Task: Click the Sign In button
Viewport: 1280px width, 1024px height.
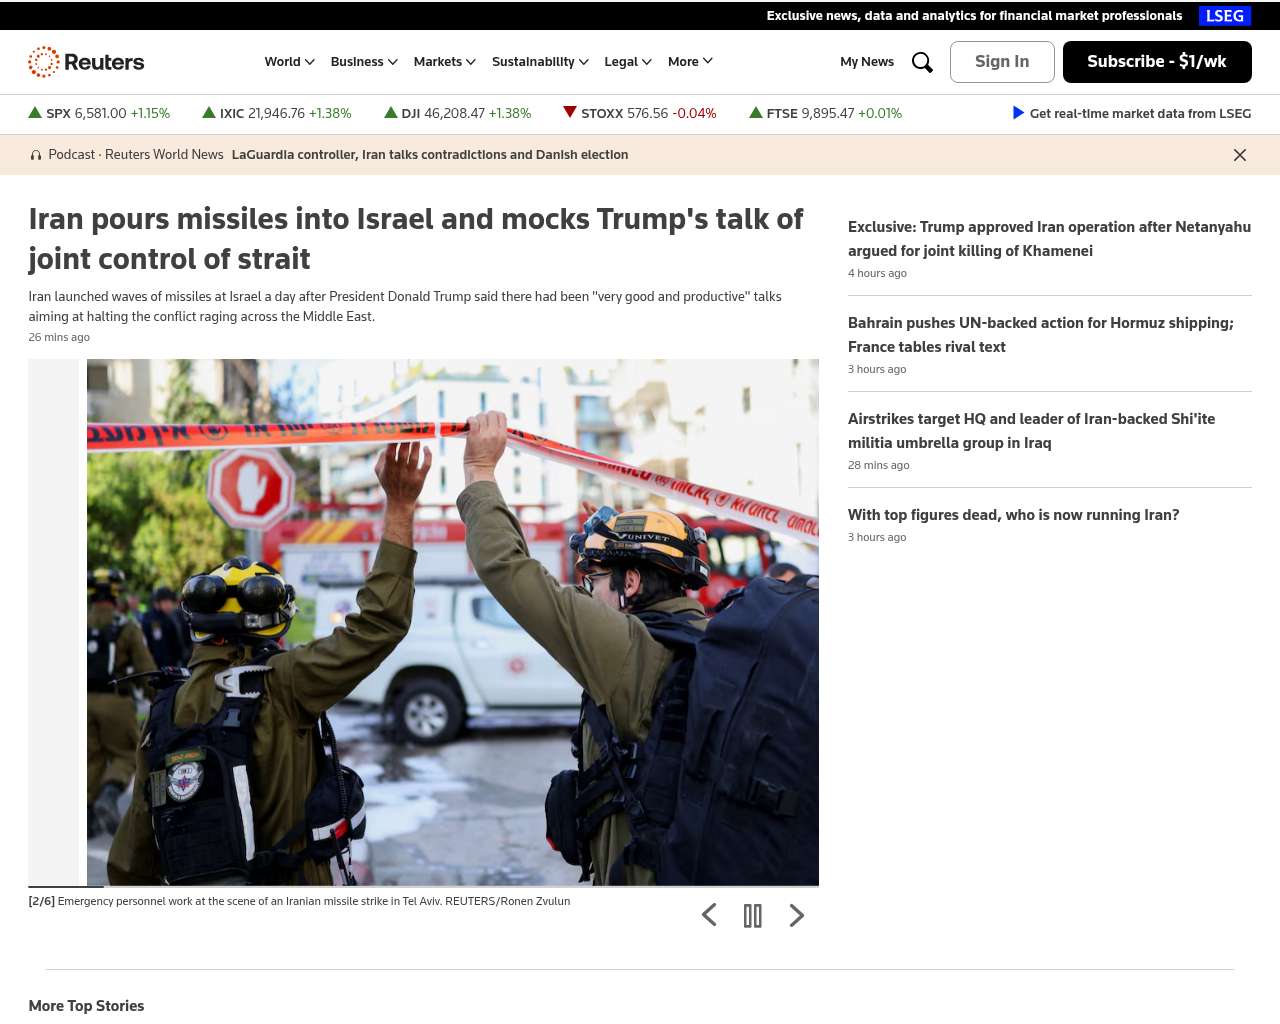Action: click(x=1001, y=62)
